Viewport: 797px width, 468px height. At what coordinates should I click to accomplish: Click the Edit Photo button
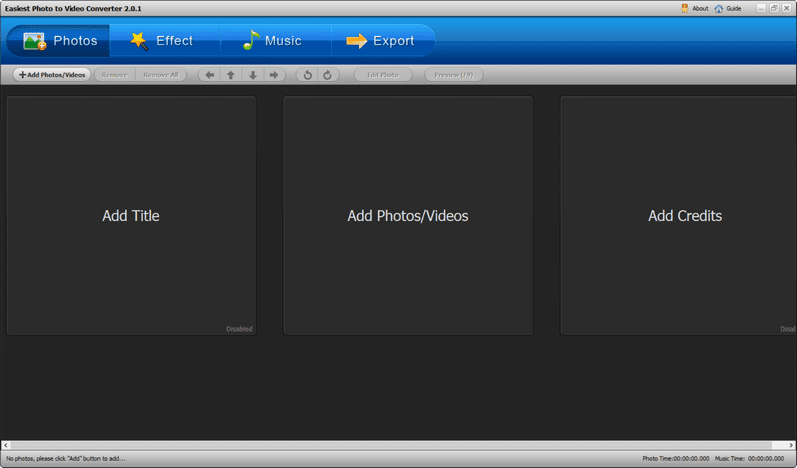(383, 75)
